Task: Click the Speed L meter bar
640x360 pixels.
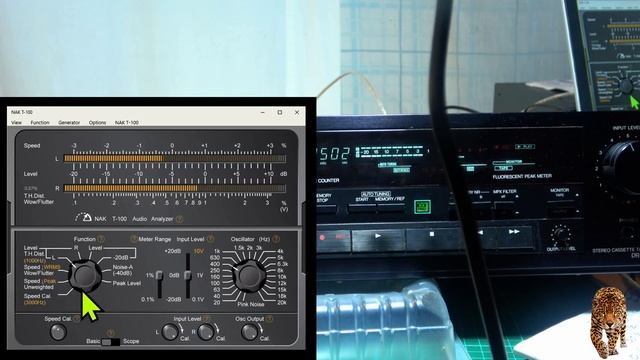Action: pyautogui.click(x=175, y=158)
